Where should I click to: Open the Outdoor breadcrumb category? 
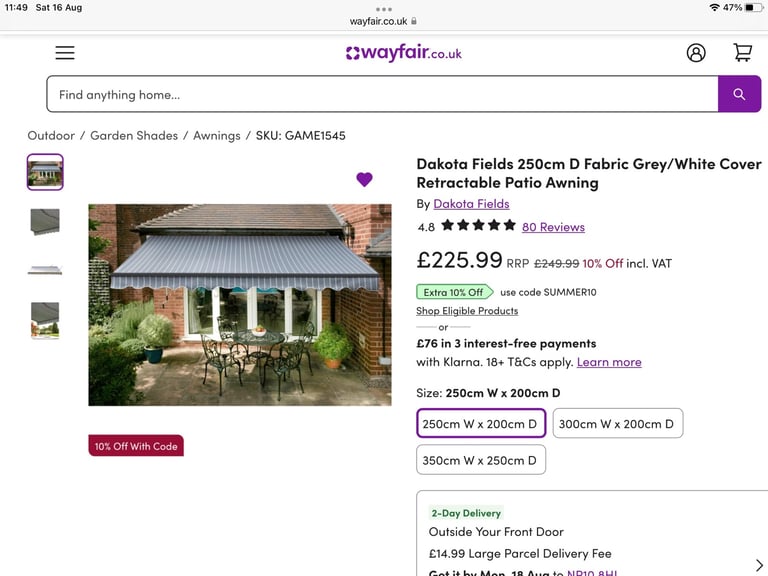pos(51,136)
